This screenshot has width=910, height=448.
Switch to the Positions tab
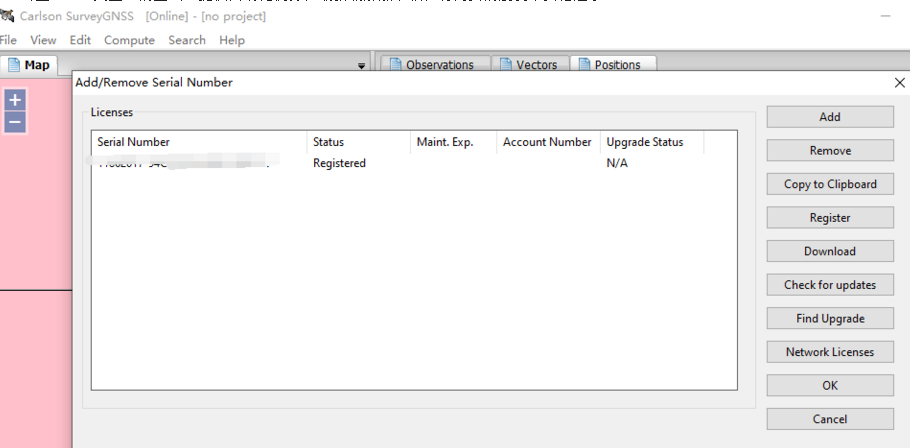pos(613,64)
